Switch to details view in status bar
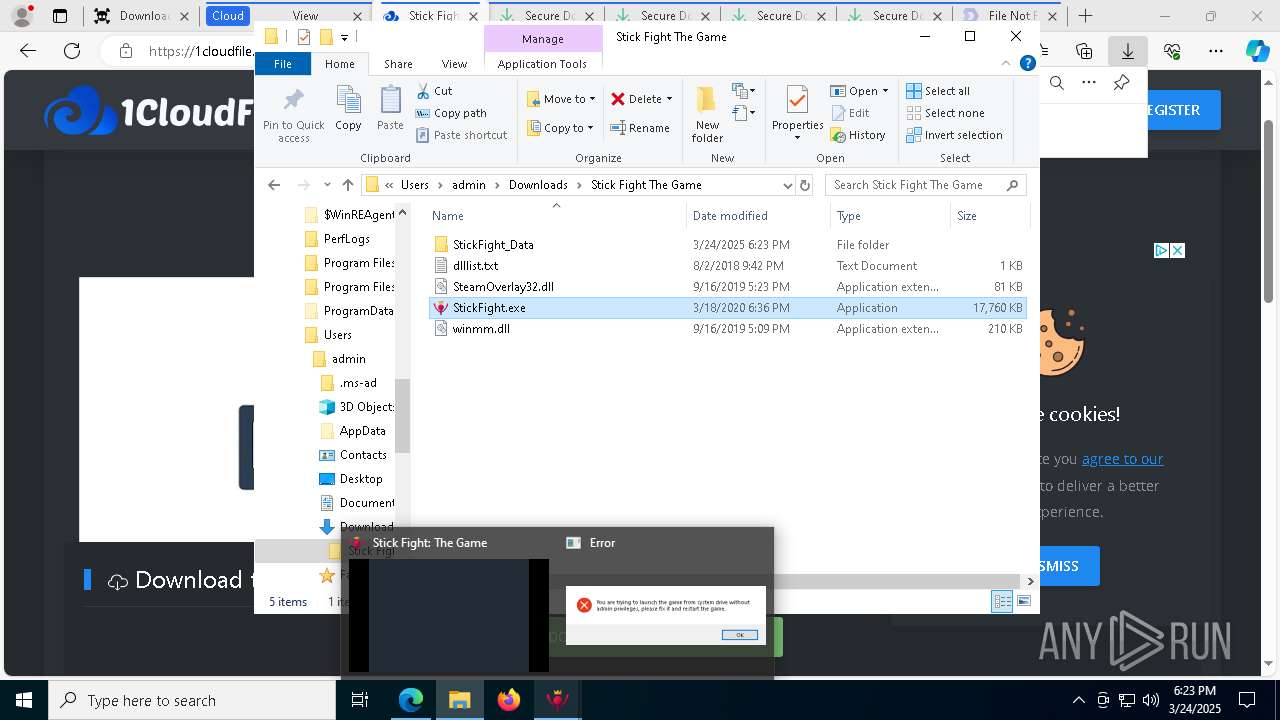 coord(1002,601)
